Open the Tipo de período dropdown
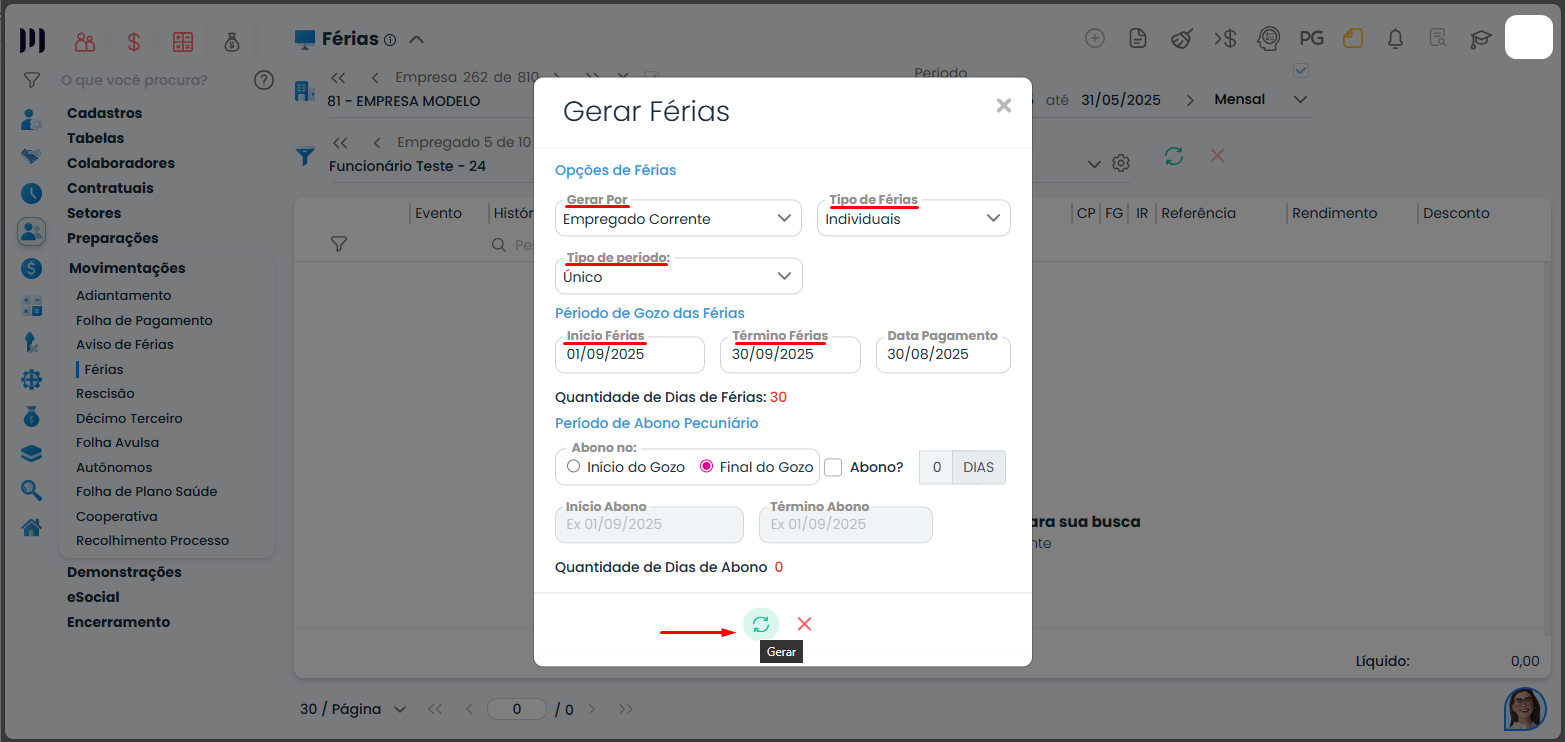Image resolution: width=1565 pixels, height=742 pixels. pos(679,276)
